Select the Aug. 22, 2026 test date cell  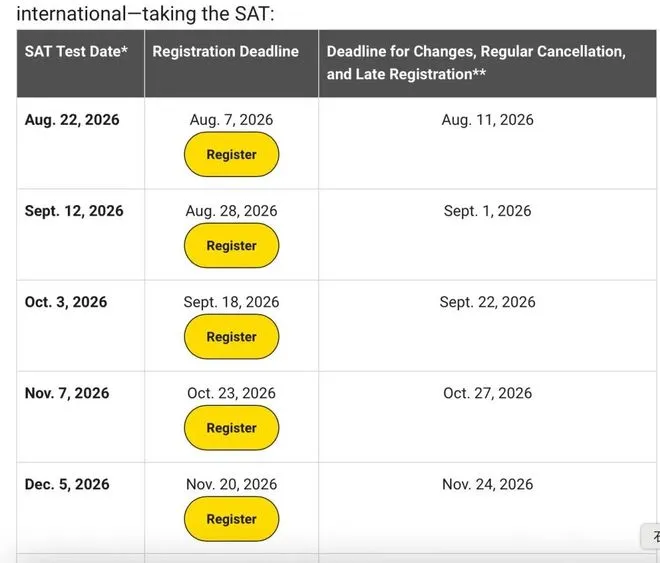(72, 120)
